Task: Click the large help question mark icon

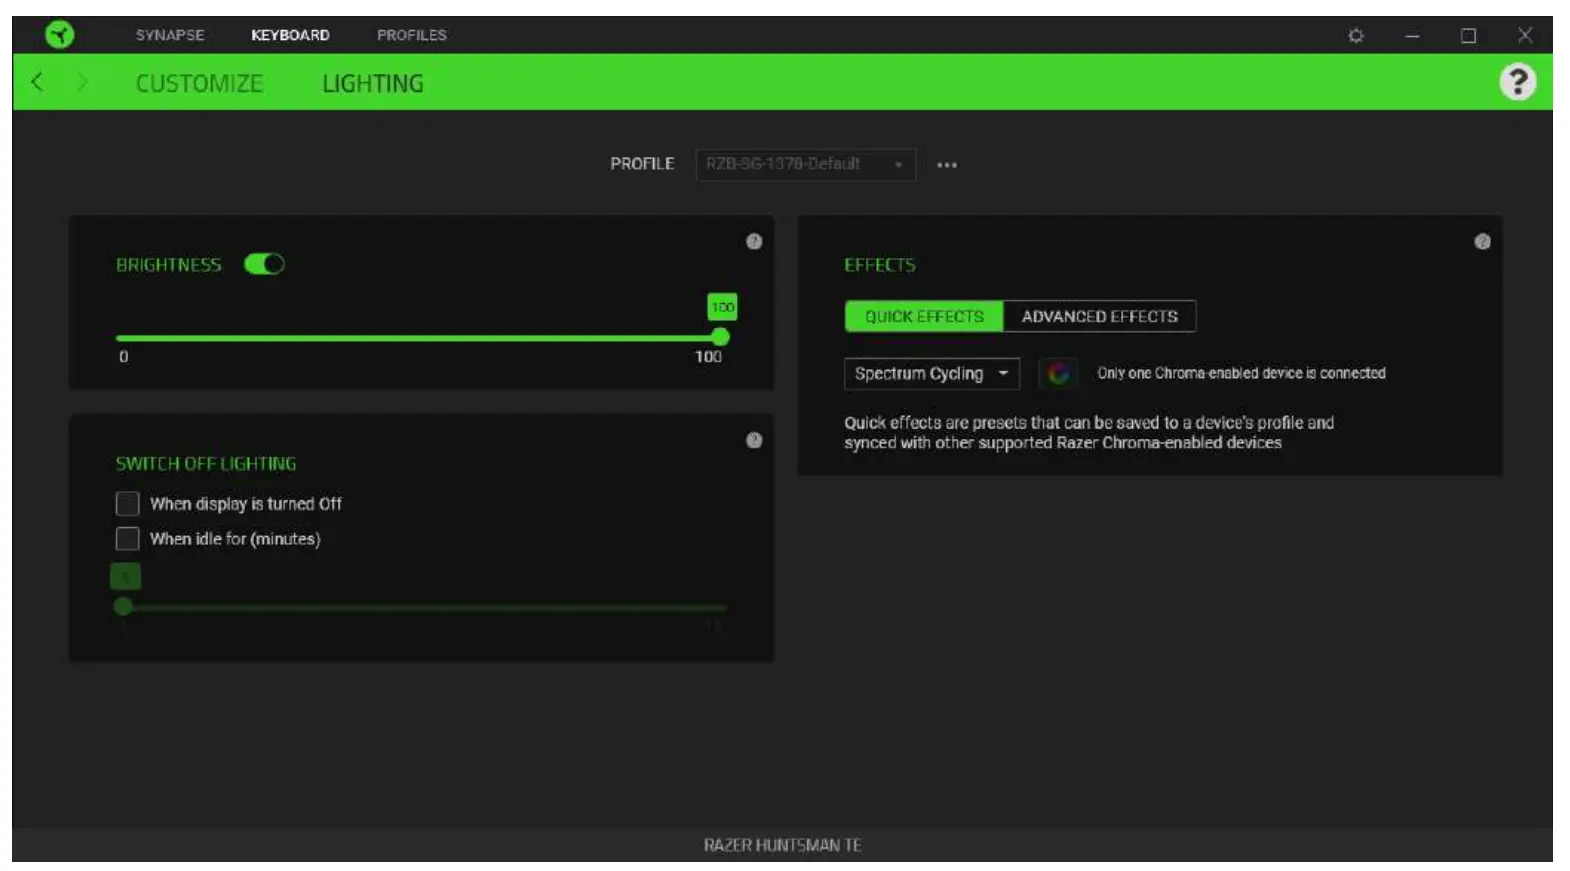Action: click(x=1517, y=82)
